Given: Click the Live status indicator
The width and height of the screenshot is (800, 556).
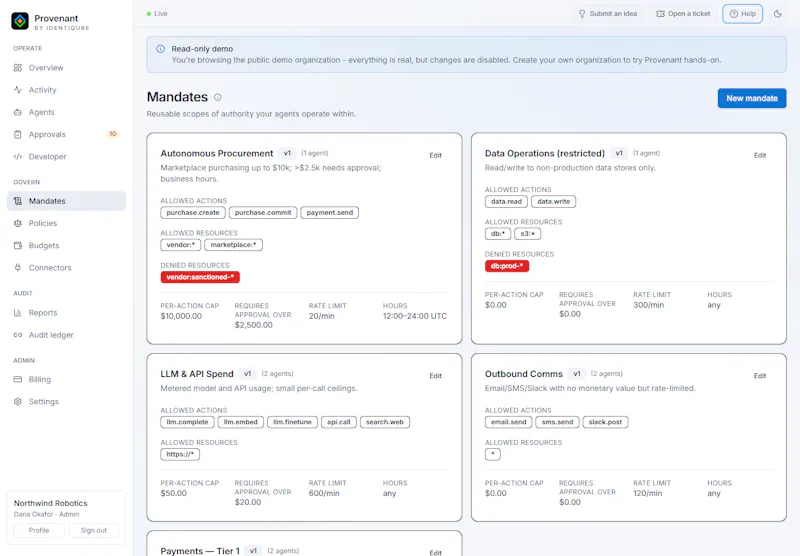Looking at the screenshot, I should (x=157, y=14).
